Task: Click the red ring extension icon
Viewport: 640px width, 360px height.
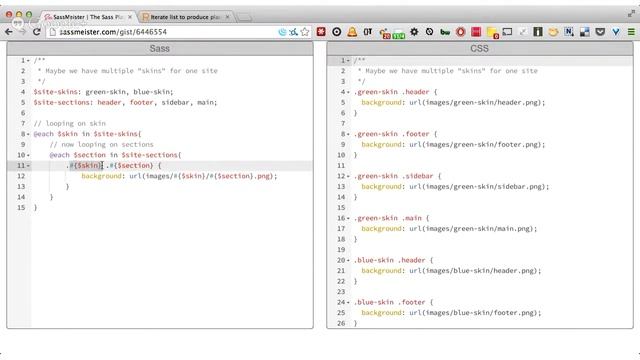Action: pyautogui.click(x=460, y=32)
